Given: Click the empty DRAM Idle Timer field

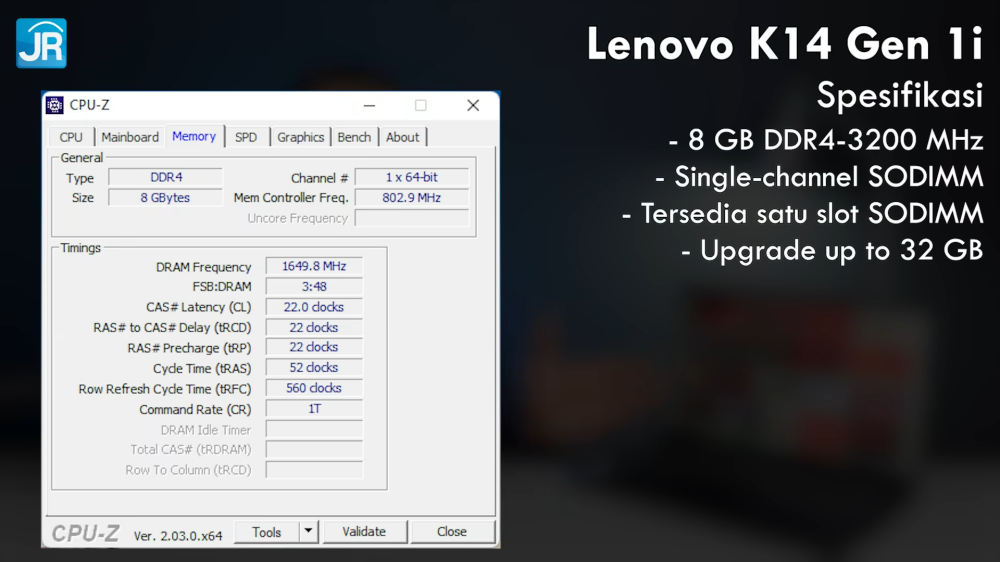Looking at the screenshot, I should coord(314,429).
